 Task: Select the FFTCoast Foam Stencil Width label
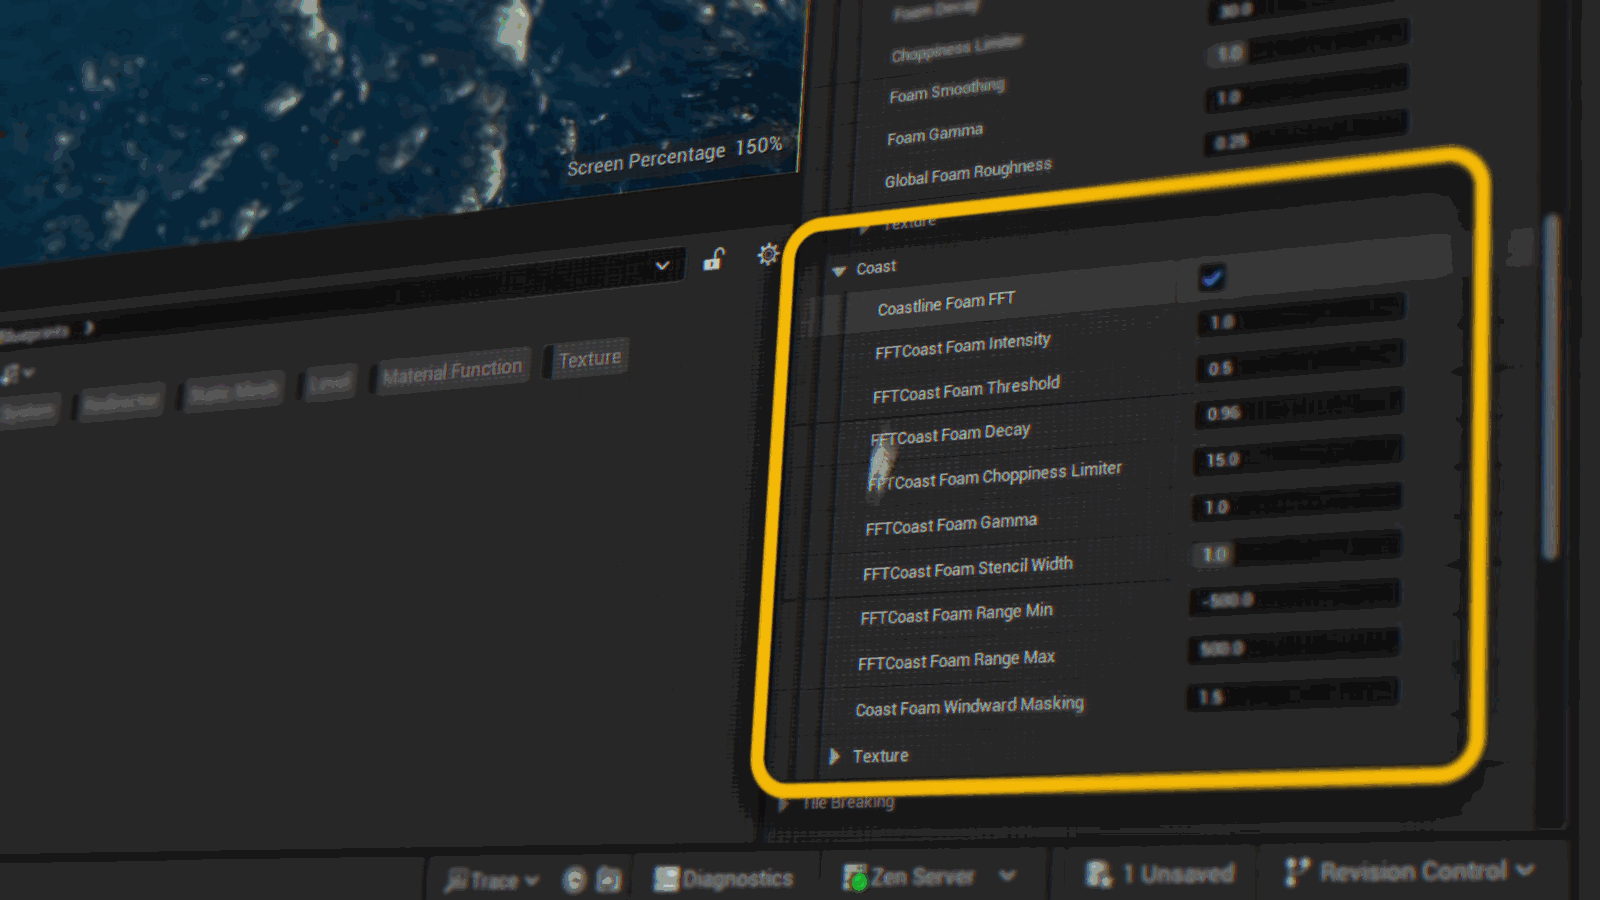967,568
